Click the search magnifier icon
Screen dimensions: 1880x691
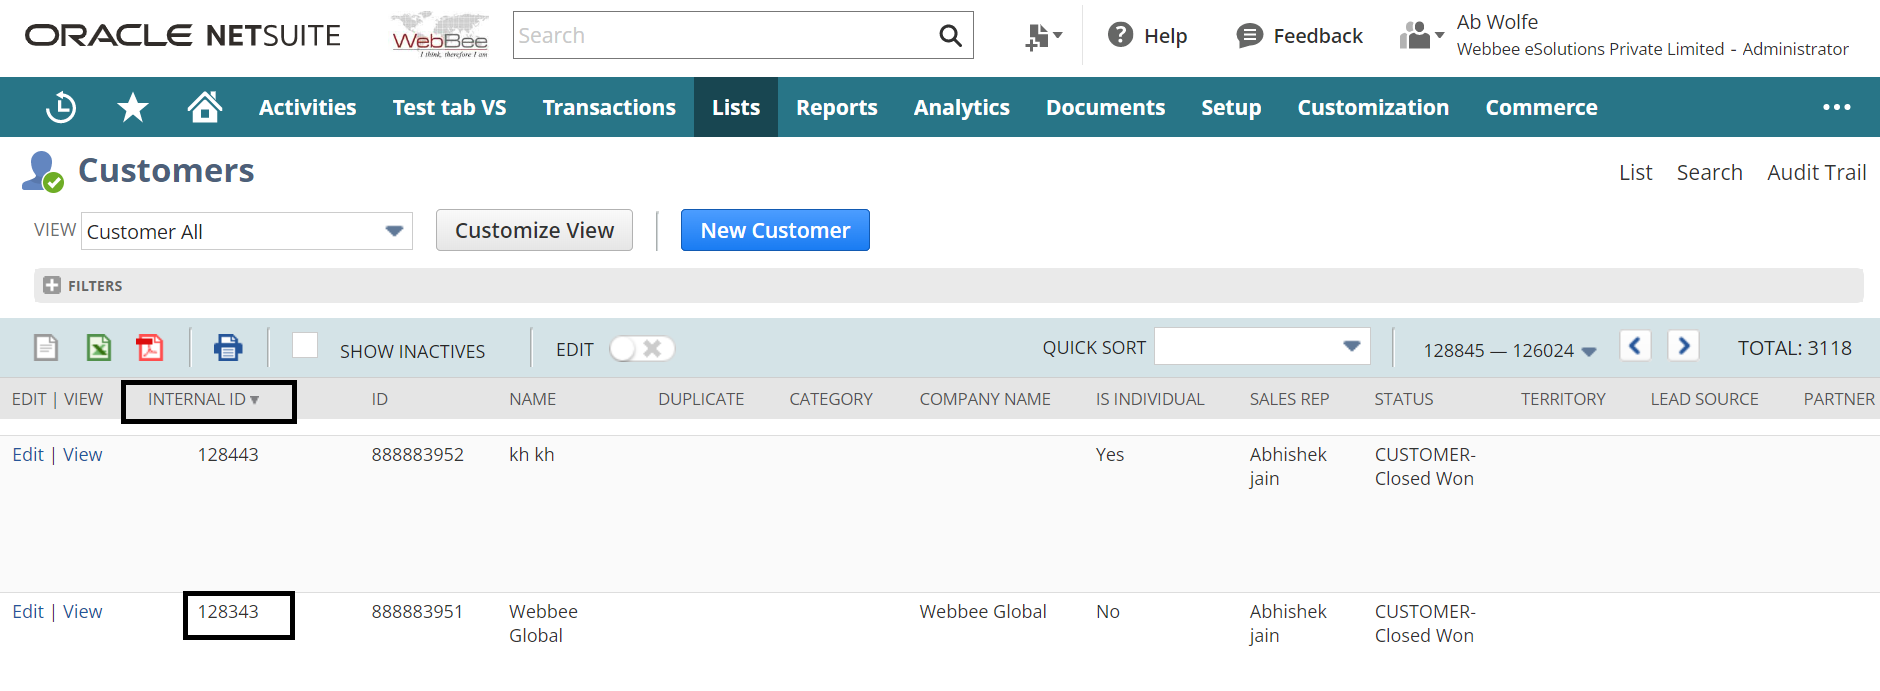[x=950, y=36]
